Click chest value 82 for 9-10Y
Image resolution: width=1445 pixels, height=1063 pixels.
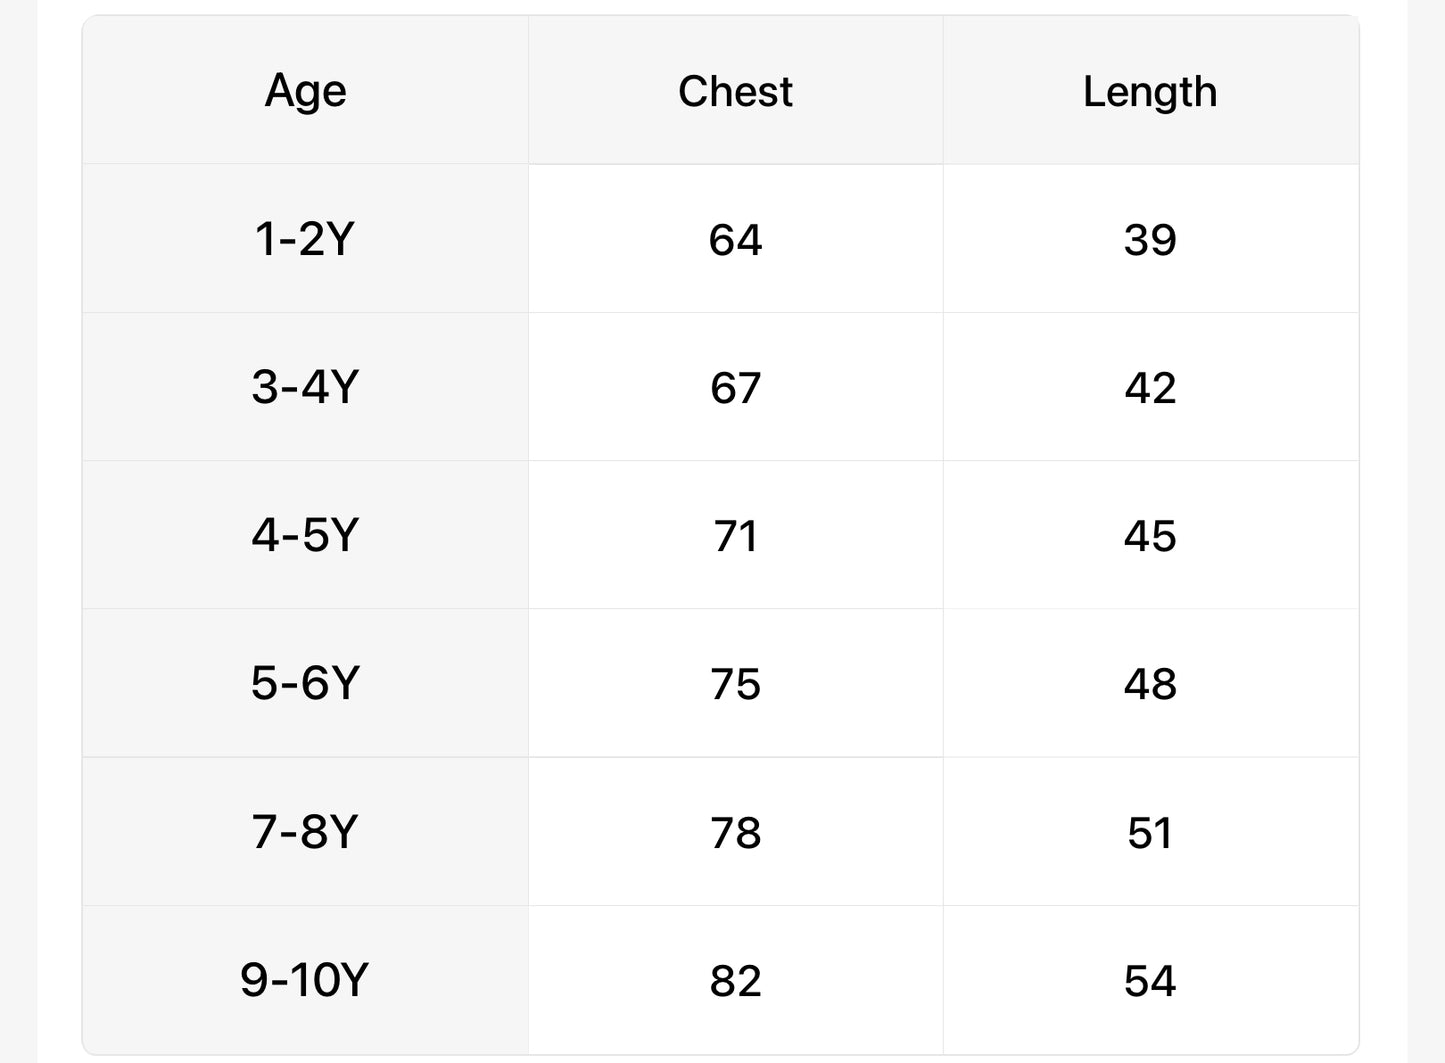(x=735, y=980)
